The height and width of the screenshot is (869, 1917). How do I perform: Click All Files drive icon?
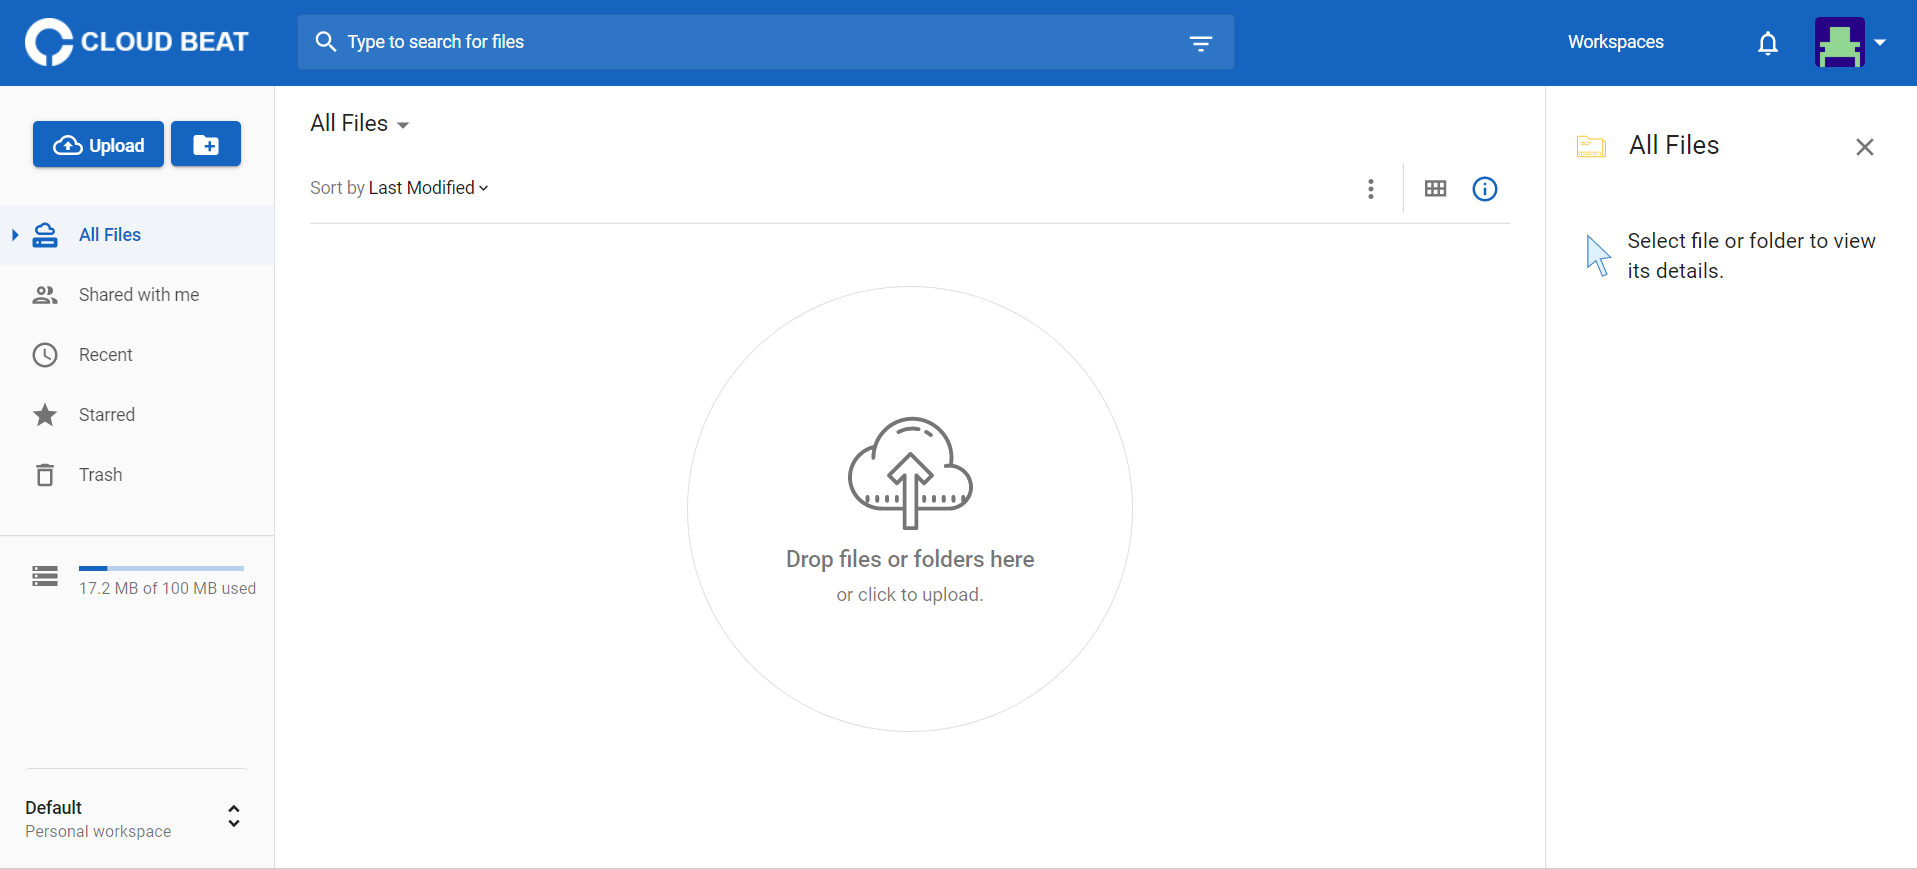click(45, 235)
